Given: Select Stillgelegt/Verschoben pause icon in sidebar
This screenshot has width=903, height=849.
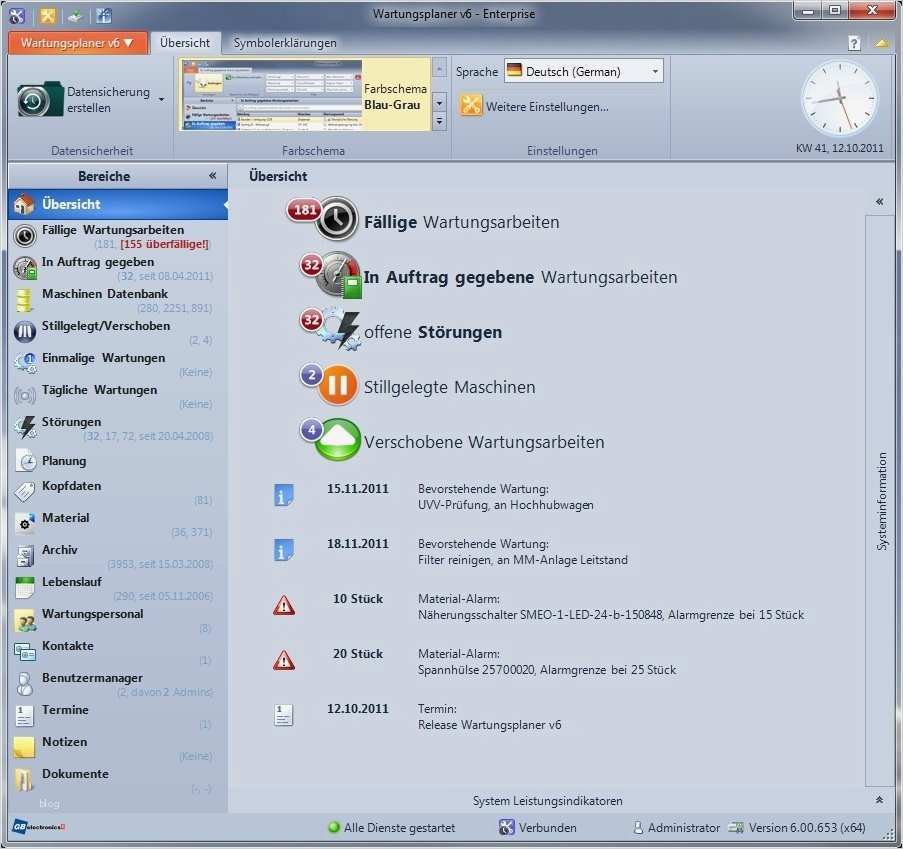Looking at the screenshot, I should [x=25, y=332].
